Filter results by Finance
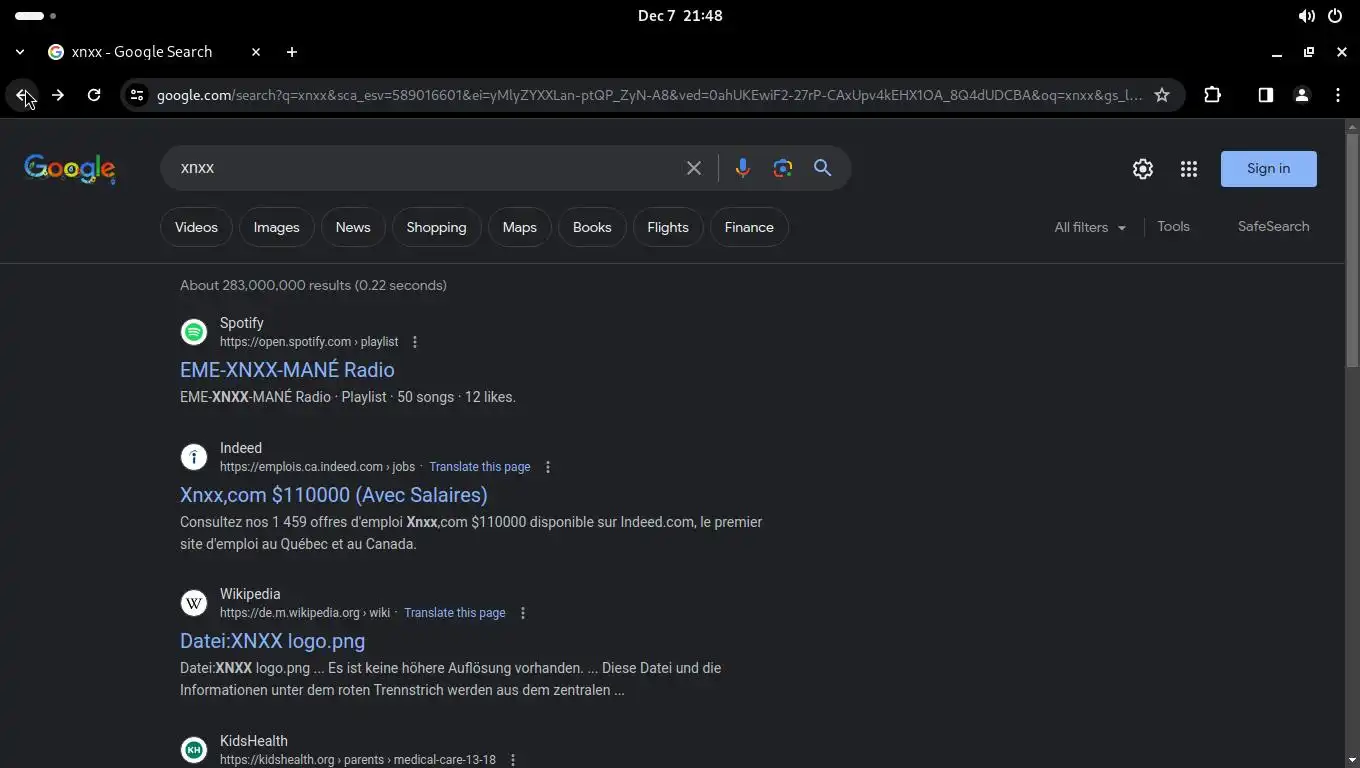The height and width of the screenshot is (768, 1360). point(749,227)
